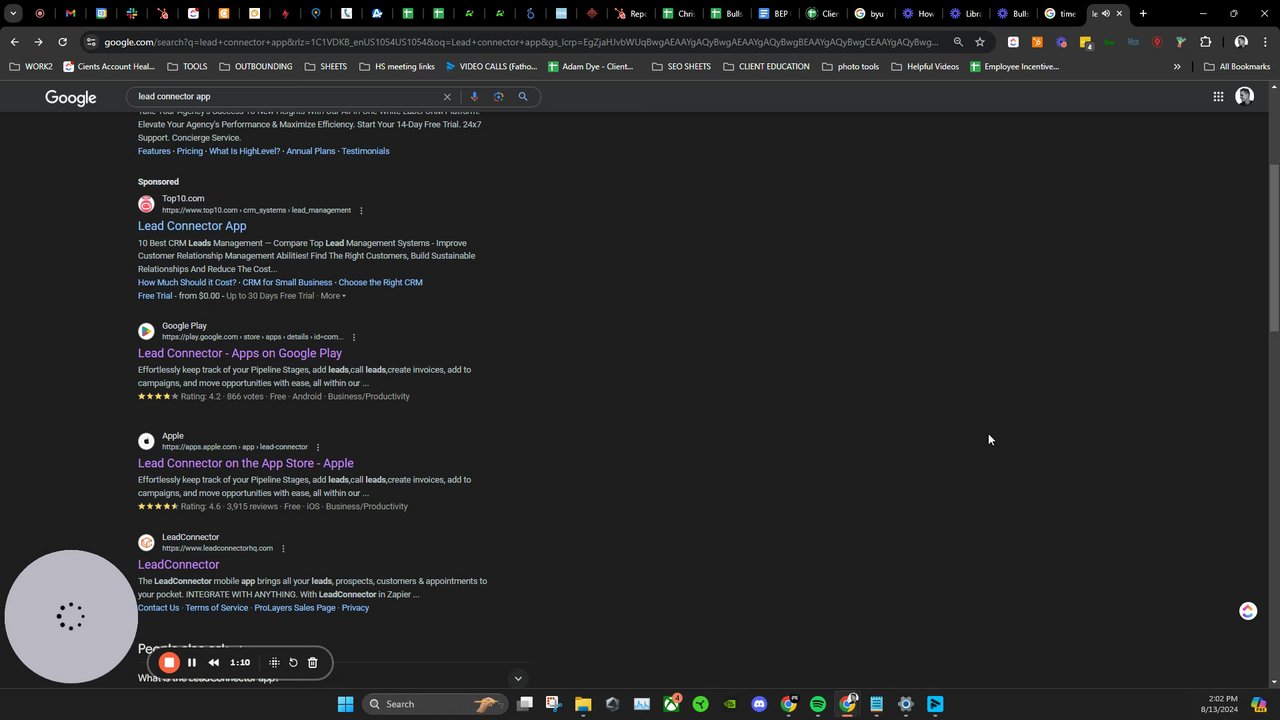Click the page vertical scrollbar thumb
This screenshot has height=720, width=1280.
[x=1274, y=248]
